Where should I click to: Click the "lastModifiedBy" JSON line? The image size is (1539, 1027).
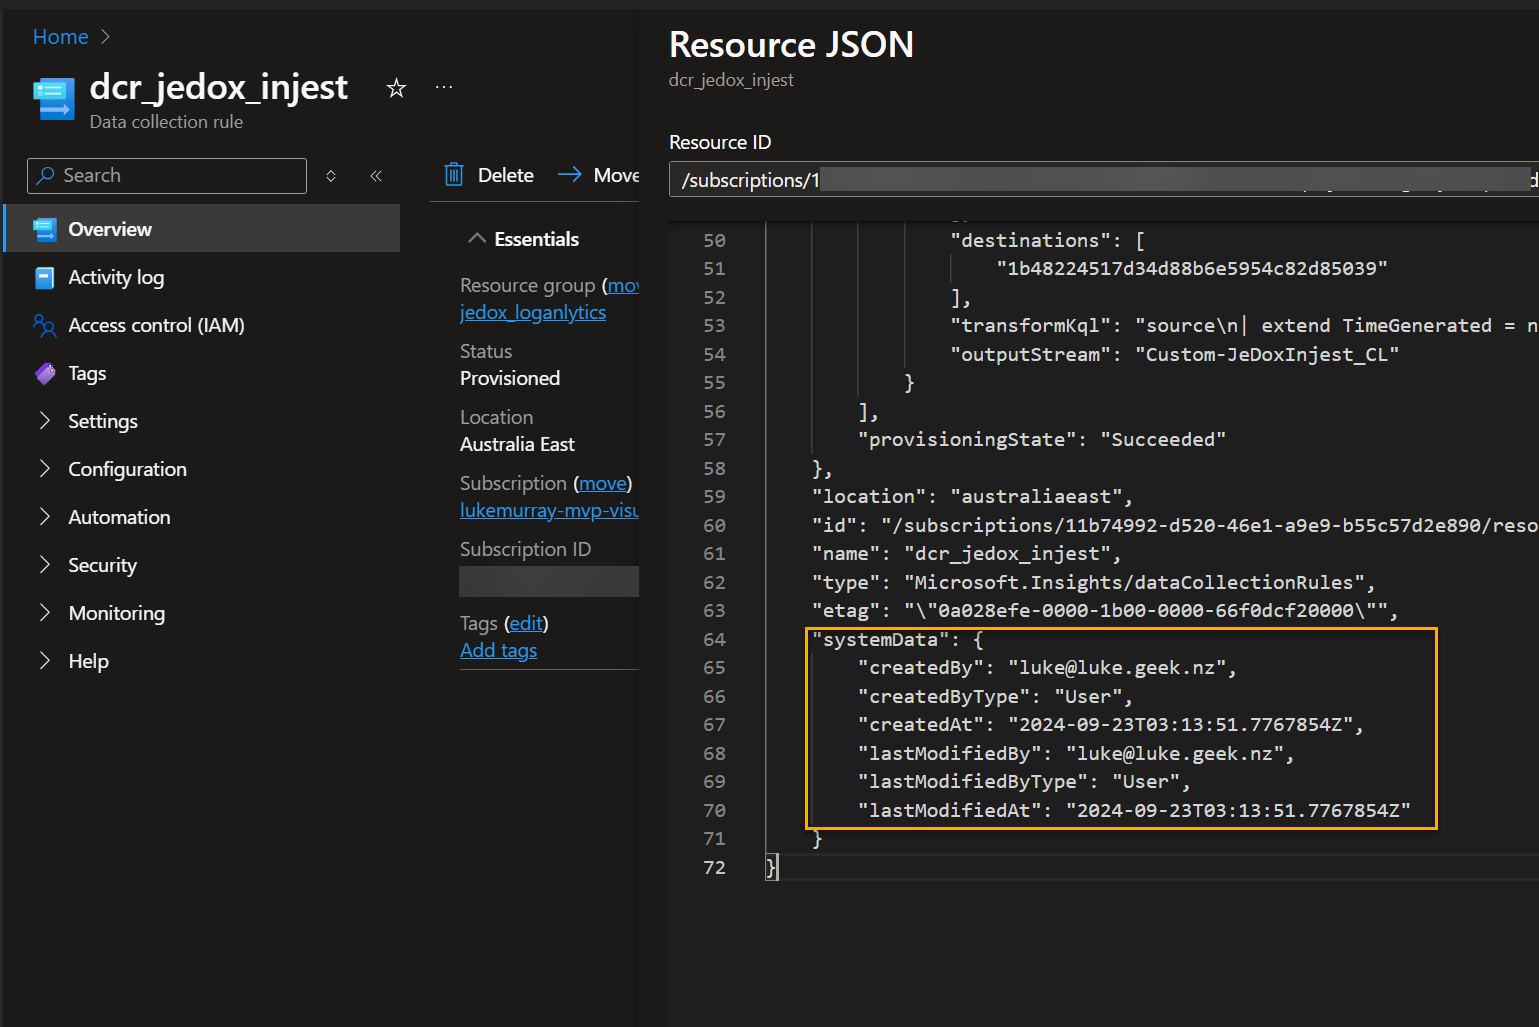tap(1076, 753)
